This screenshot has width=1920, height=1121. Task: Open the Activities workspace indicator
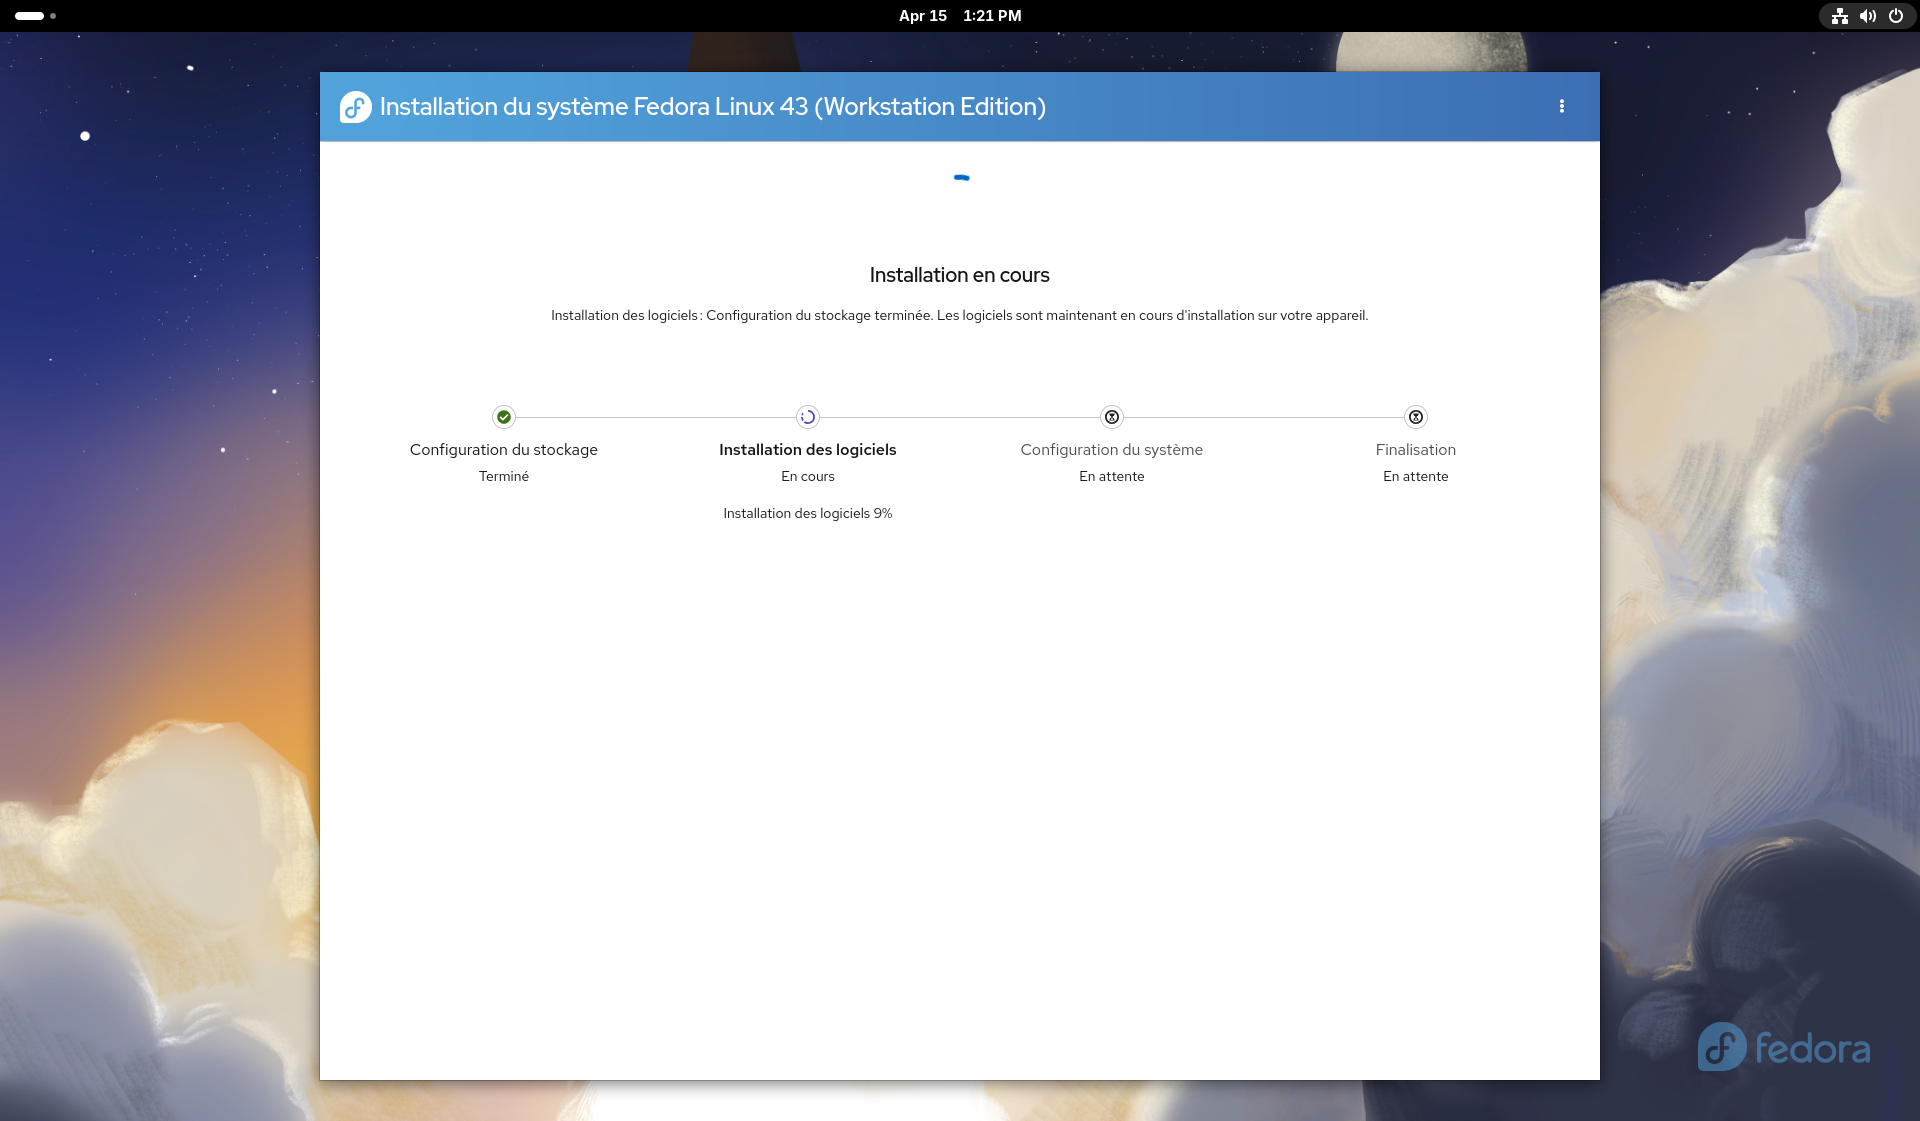(35, 16)
